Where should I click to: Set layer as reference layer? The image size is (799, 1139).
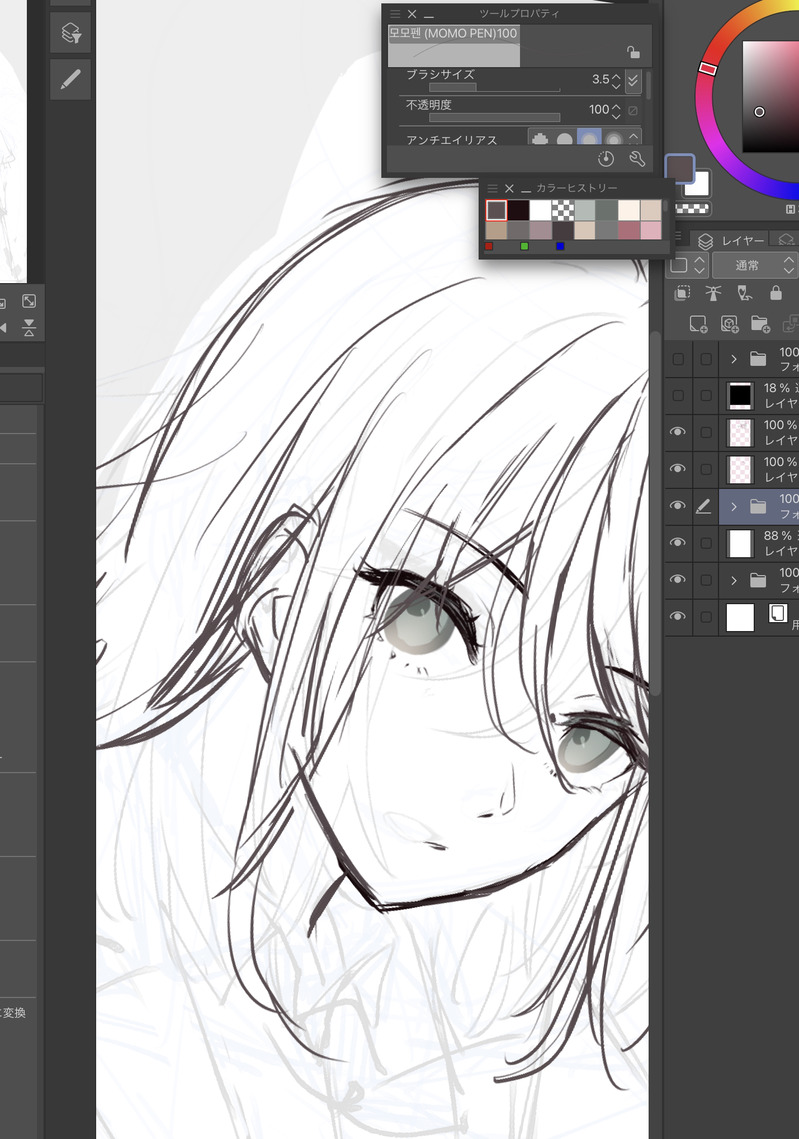713,293
